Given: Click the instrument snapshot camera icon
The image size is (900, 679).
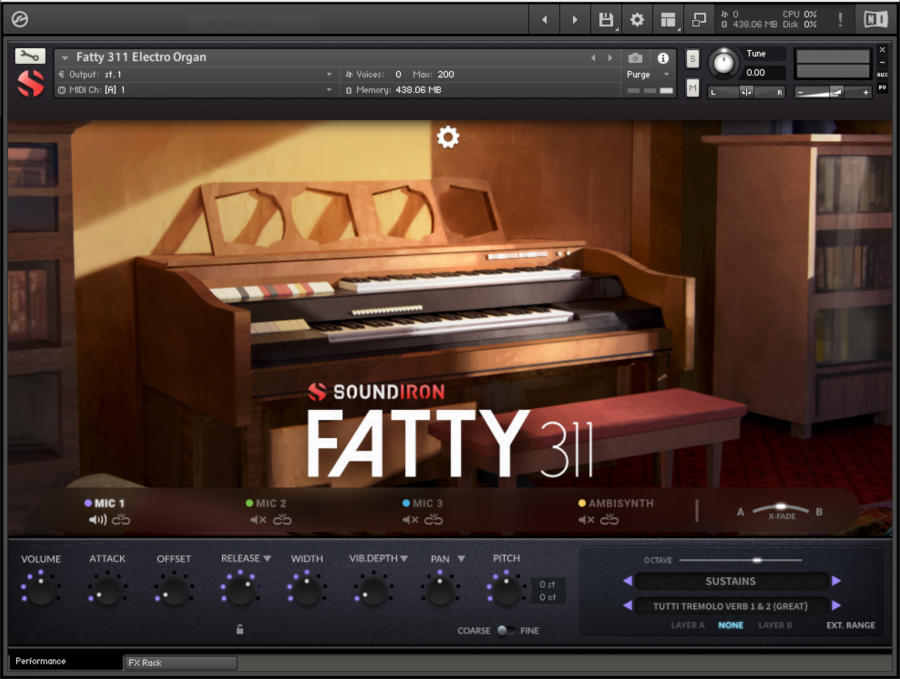Looking at the screenshot, I should coord(634,58).
